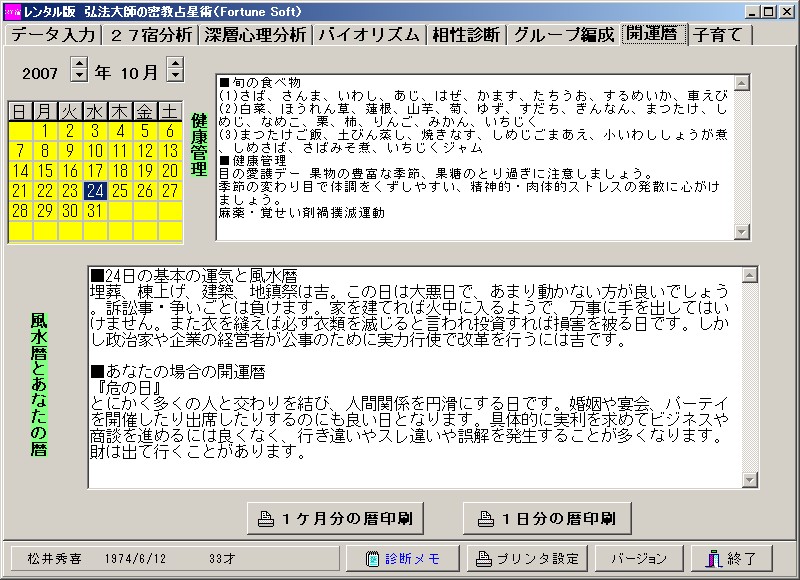Screen dimensions: 800x580
Task: Select day 19 in the calendar
Action: 145,171
